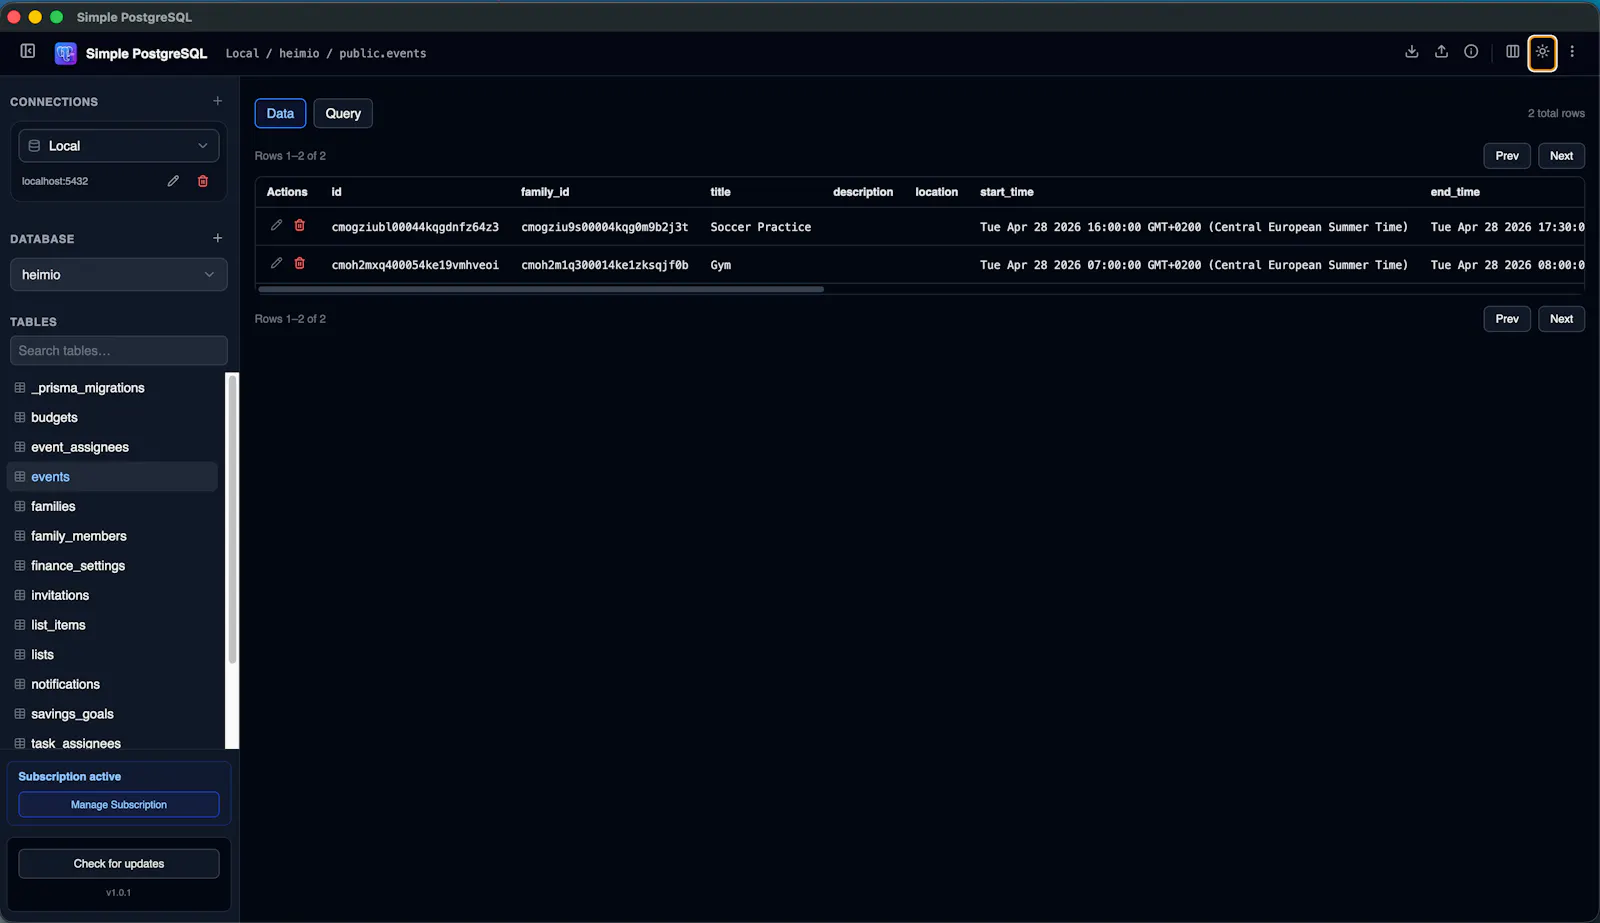The image size is (1600, 923).
Task: Click Manage Subscription button
Action: [119, 805]
